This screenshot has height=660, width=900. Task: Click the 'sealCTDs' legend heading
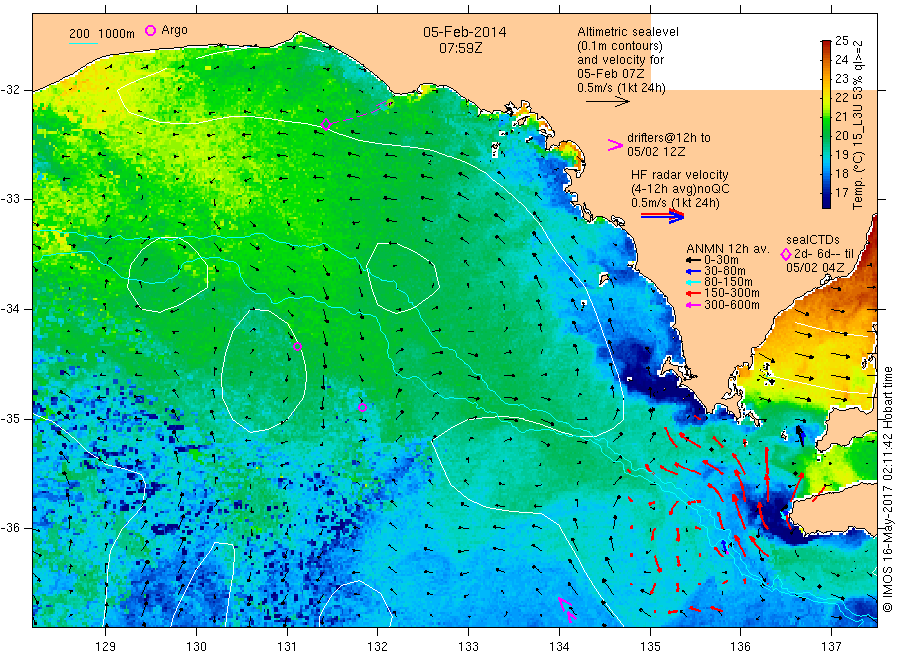(813, 240)
